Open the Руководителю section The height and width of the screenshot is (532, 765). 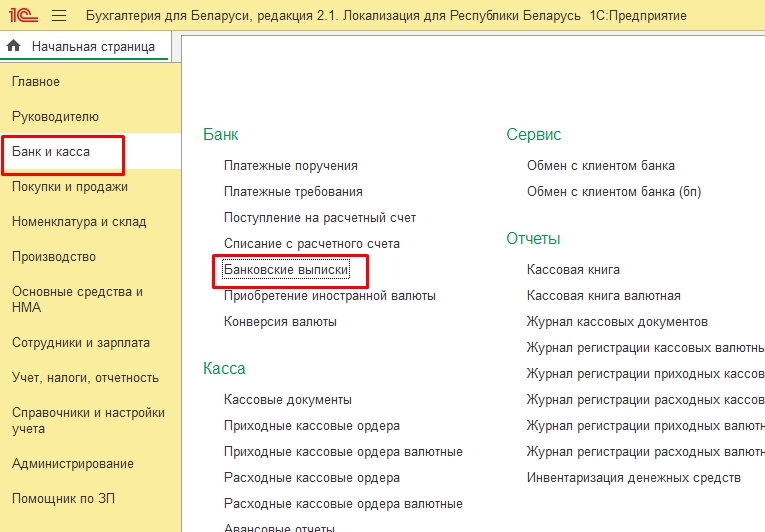55,117
